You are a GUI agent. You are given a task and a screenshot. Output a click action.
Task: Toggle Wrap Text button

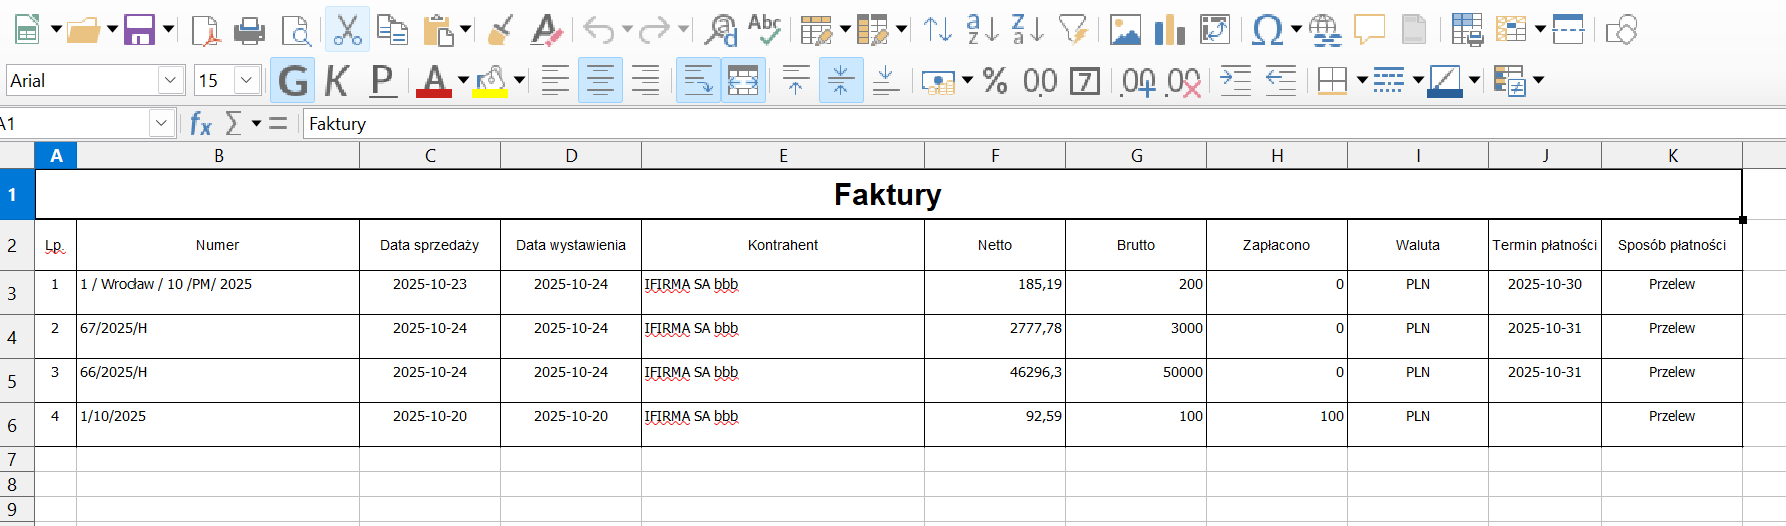[x=698, y=80]
